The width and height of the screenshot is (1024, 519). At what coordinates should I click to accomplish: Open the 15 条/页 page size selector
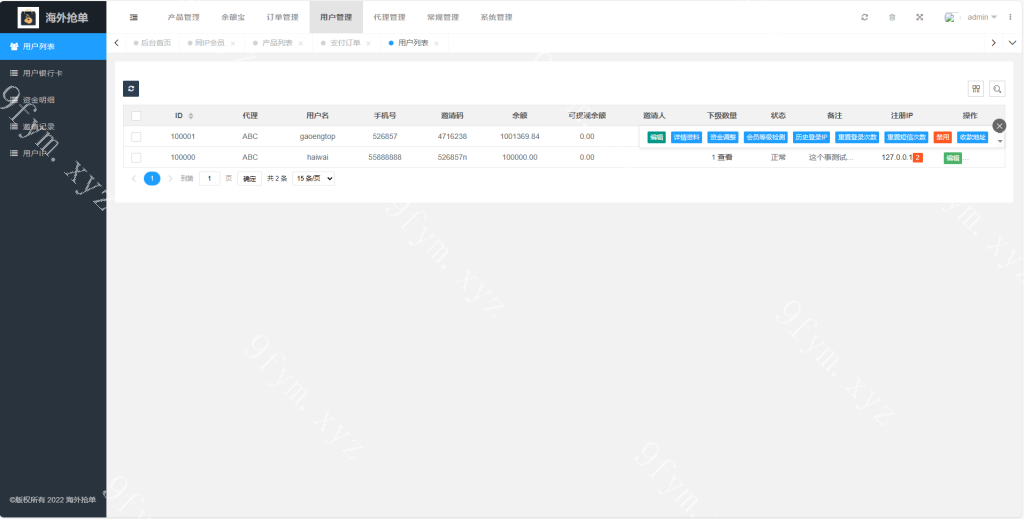click(313, 178)
